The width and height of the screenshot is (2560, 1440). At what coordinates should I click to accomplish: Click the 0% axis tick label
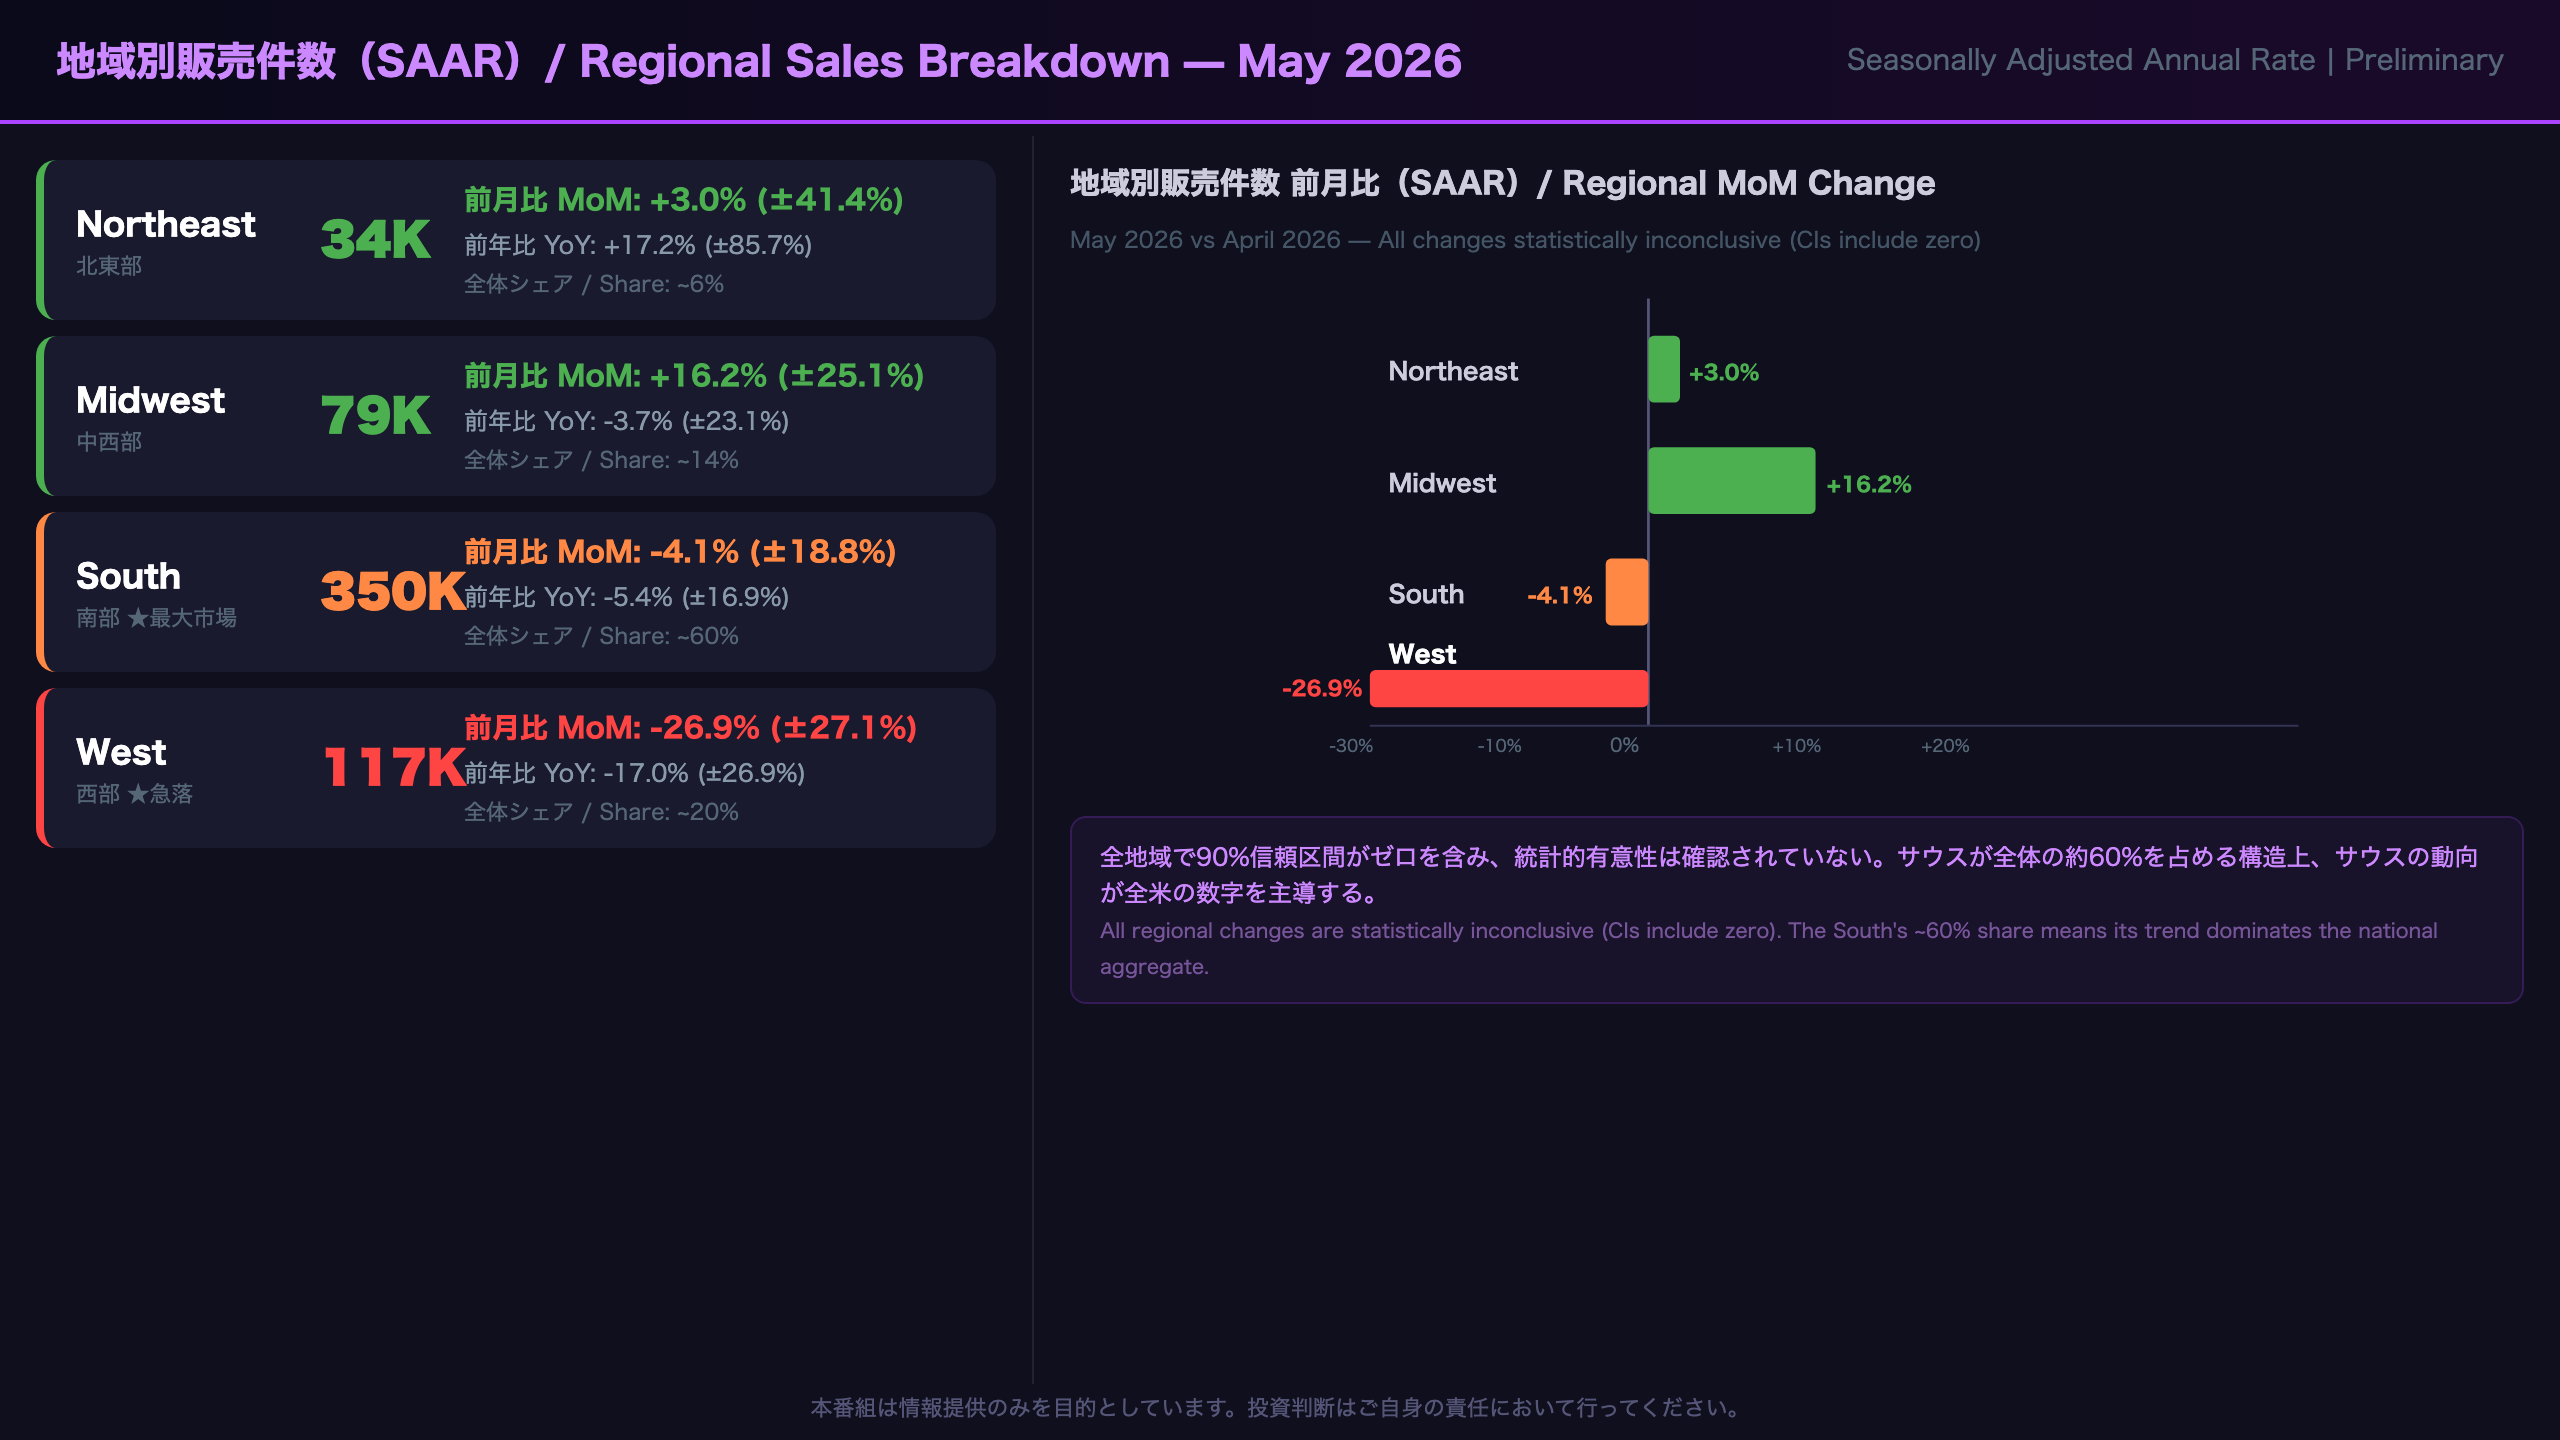pos(1624,746)
